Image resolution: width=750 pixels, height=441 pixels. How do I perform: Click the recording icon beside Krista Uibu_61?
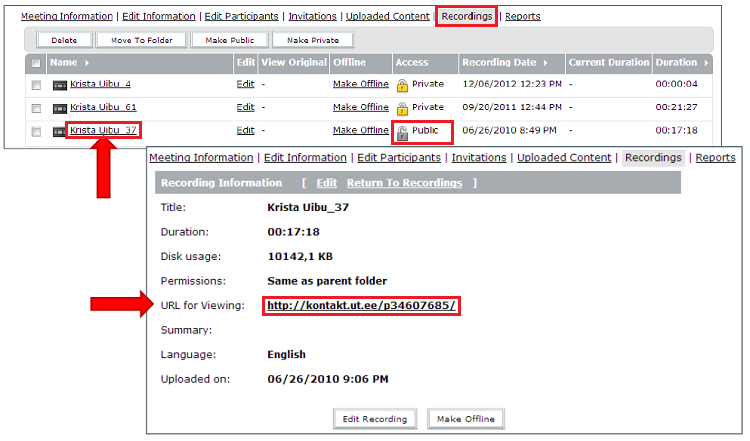coord(60,108)
